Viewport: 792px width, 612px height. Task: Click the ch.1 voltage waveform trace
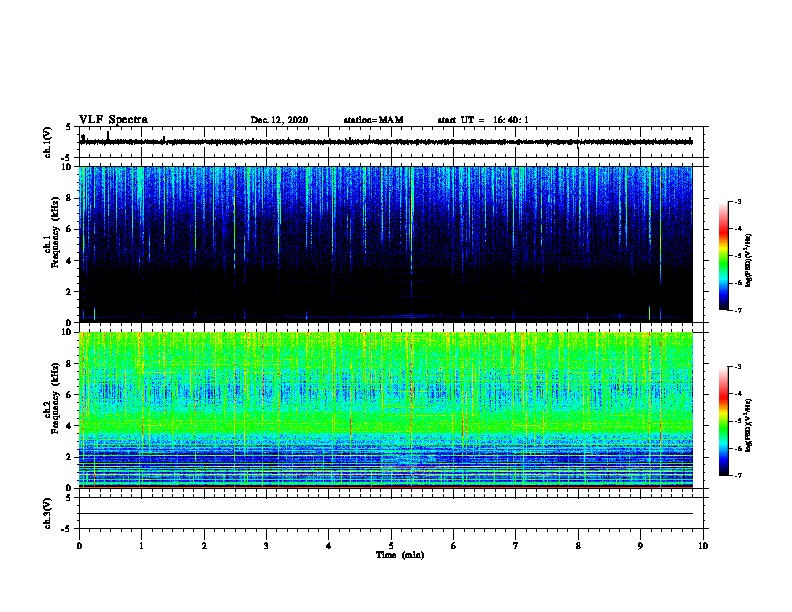386,142
